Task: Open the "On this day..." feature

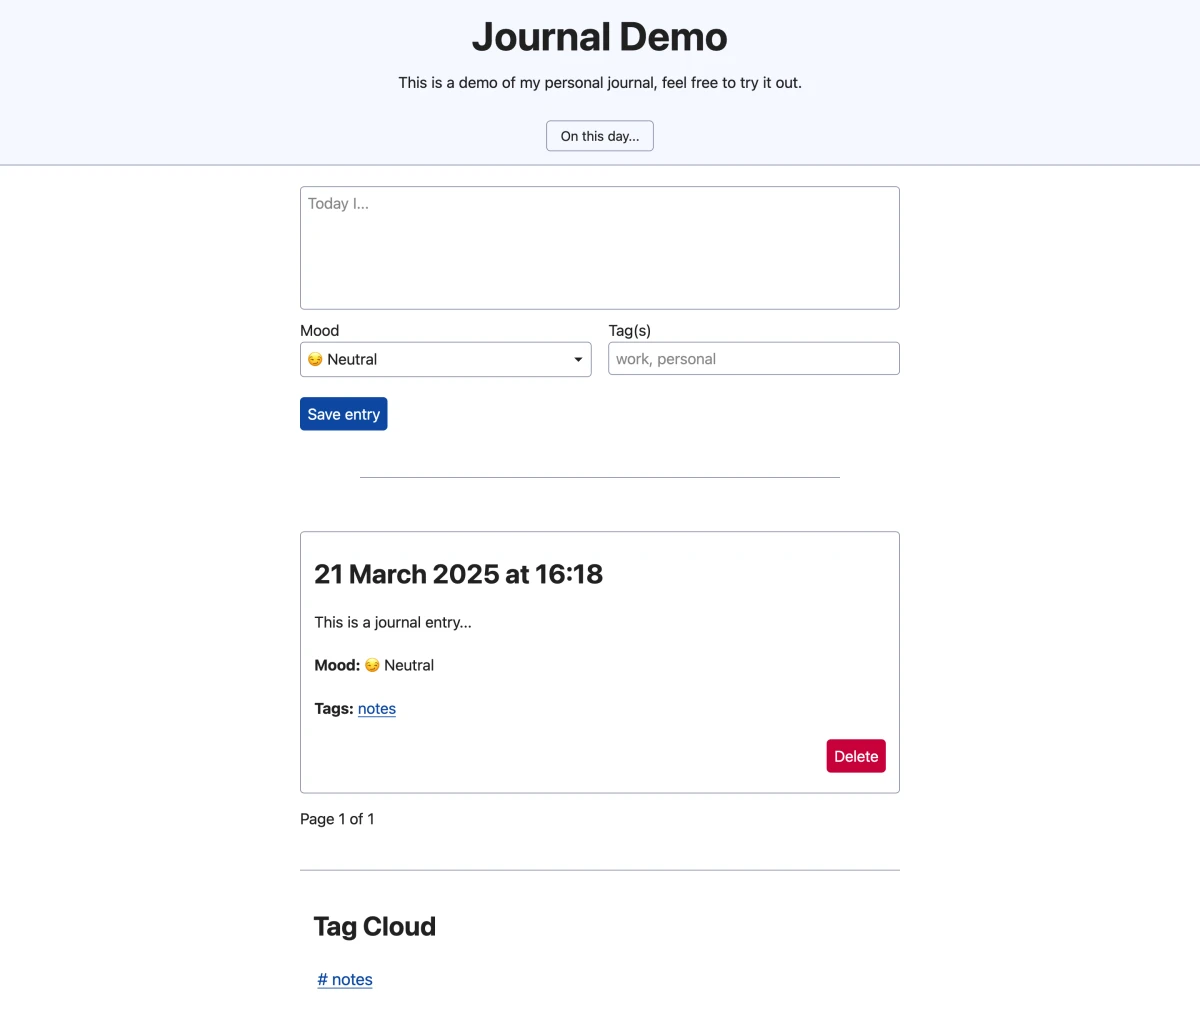Action: pyautogui.click(x=599, y=135)
